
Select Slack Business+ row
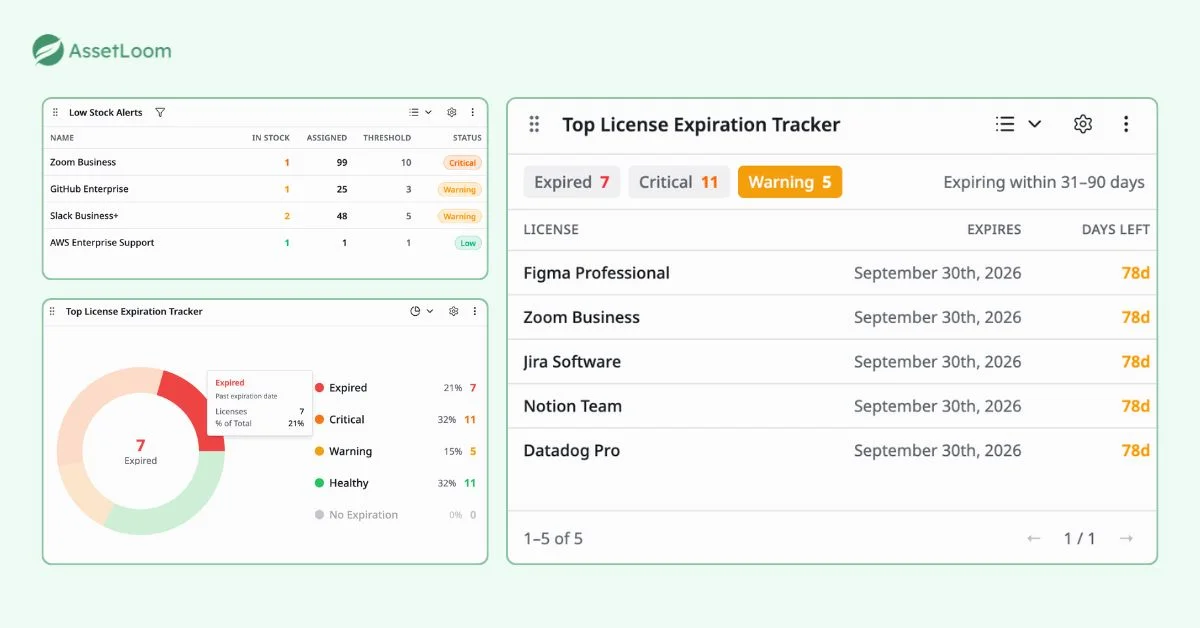click(265, 216)
